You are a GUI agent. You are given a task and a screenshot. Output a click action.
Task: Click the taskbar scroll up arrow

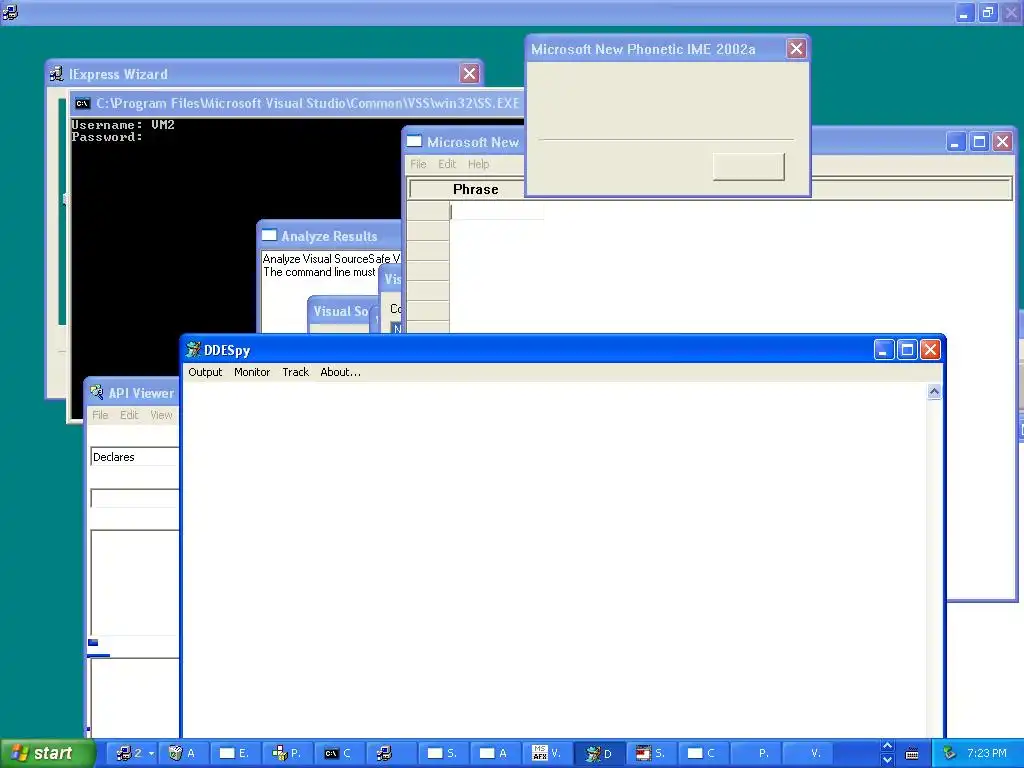tap(887, 746)
